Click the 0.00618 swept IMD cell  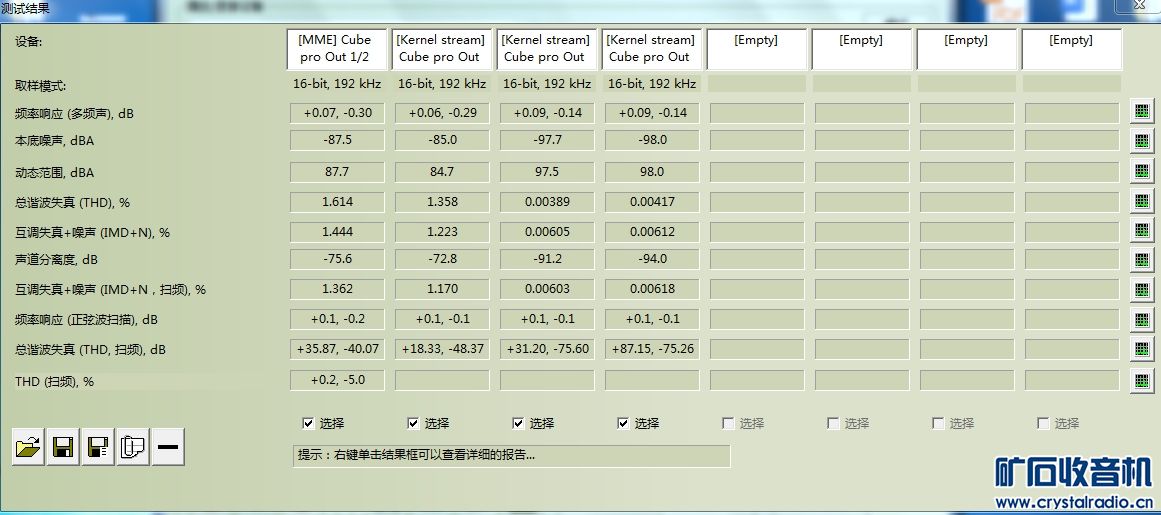pos(653,289)
